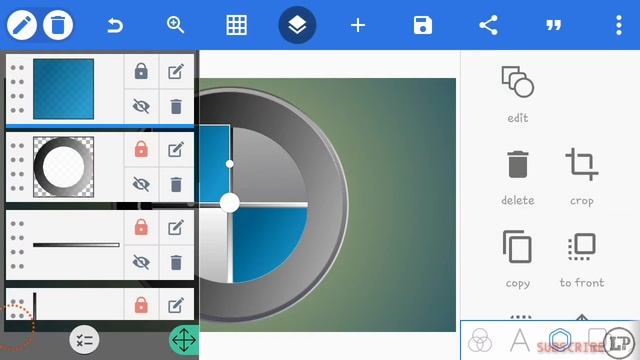Open the quotes icon in toolbar
640x360 pixels.
click(553, 26)
